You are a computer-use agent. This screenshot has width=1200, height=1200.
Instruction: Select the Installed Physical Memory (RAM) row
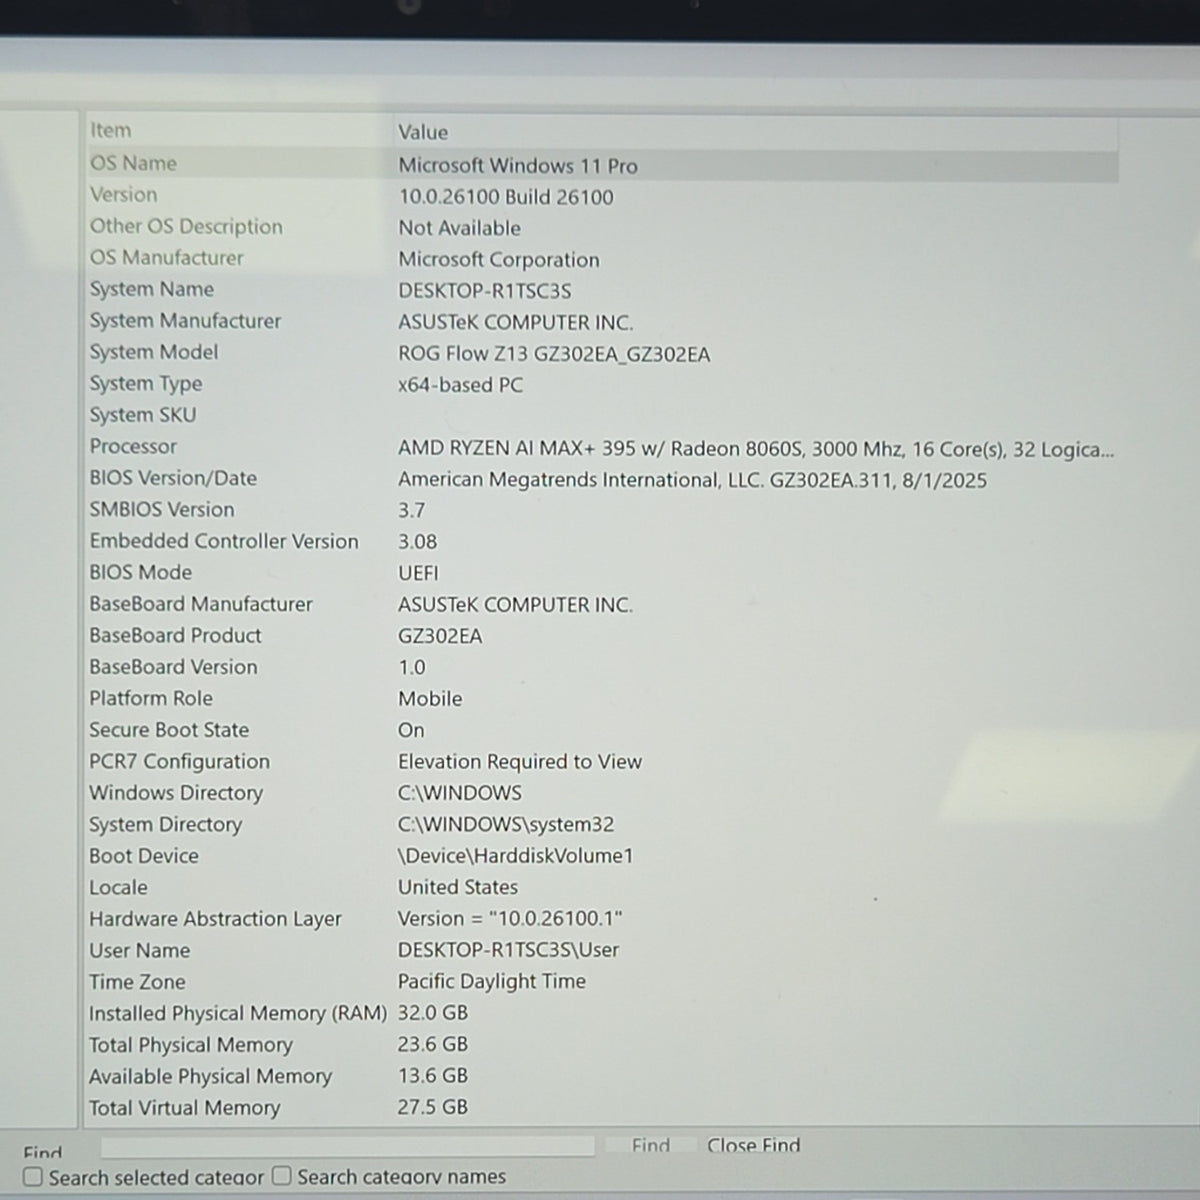pos(602,1013)
